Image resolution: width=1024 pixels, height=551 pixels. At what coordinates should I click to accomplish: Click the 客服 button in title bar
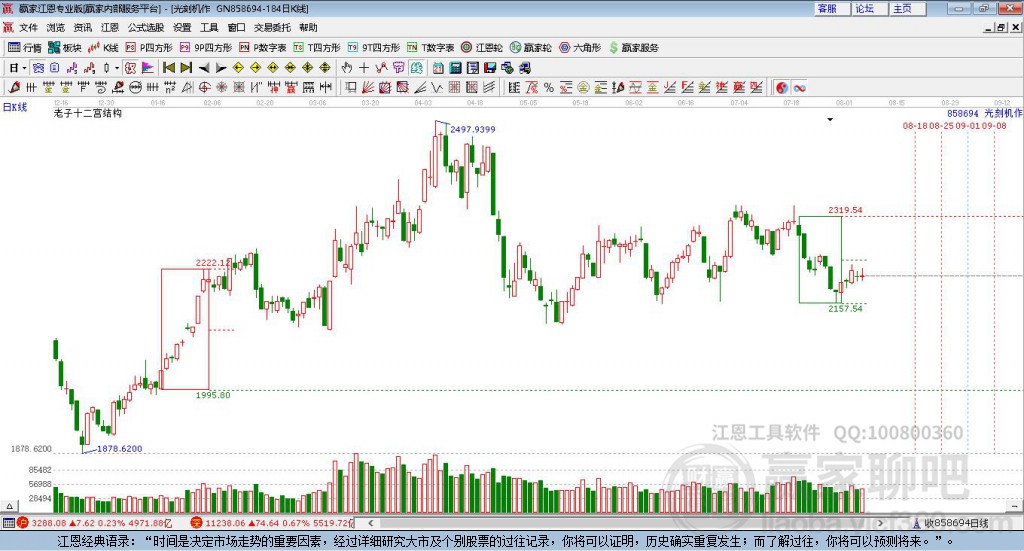point(832,8)
